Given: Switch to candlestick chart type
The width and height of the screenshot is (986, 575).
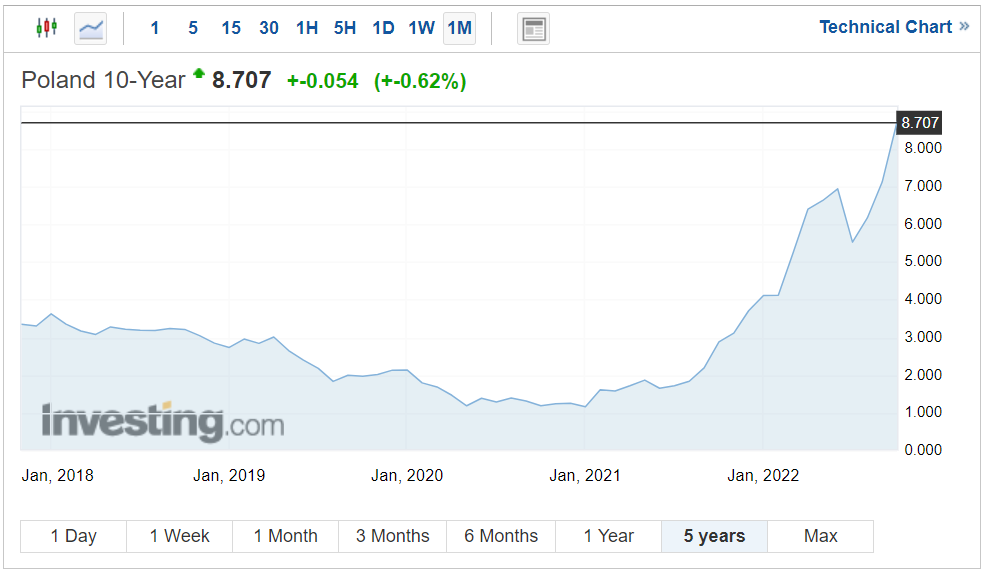Looking at the screenshot, I should coord(46,28).
